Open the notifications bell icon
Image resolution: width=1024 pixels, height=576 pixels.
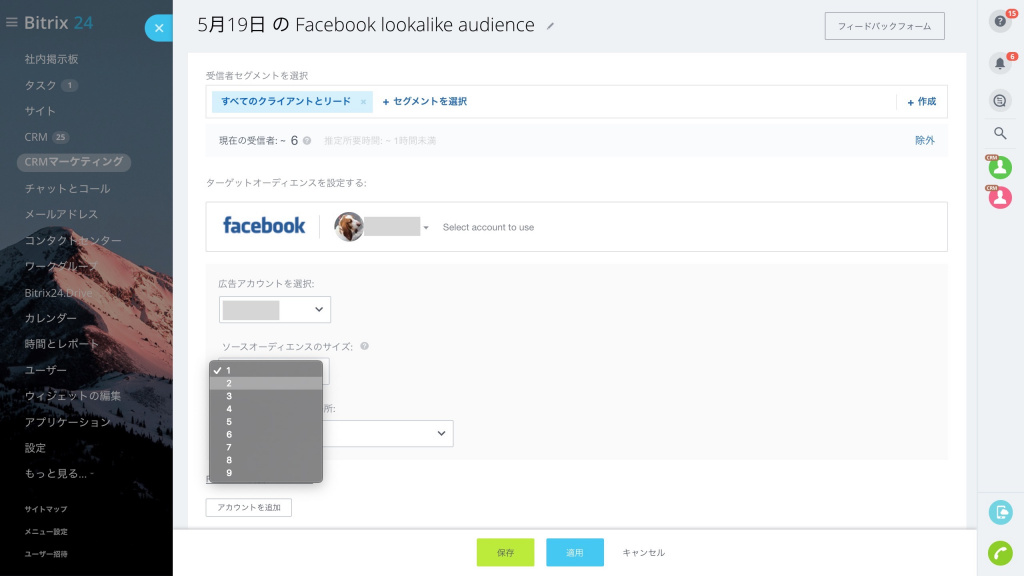(x=999, y=64)
